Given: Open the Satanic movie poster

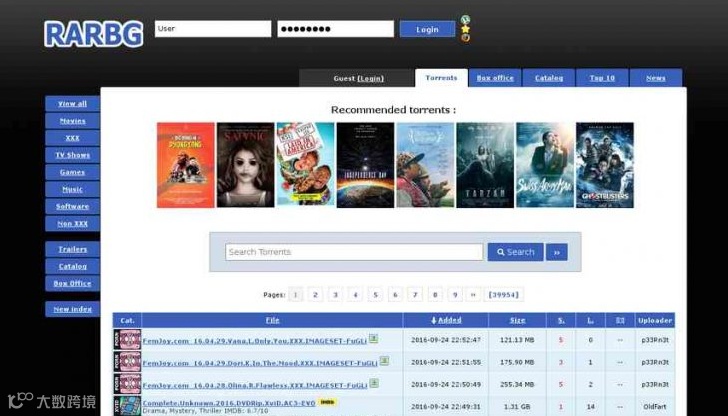Looking at the screenshot, I should (246, 165).
